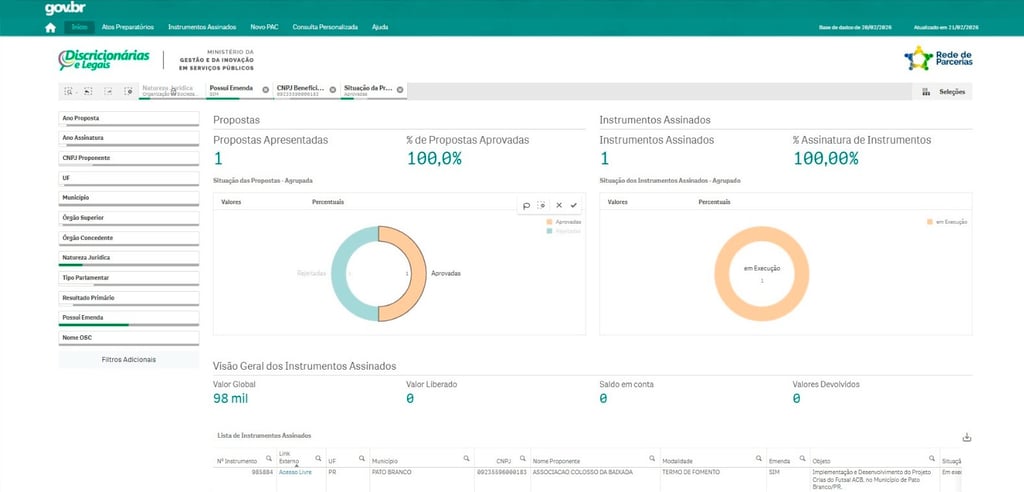This screenshot has height=492, width=1024.
Task: Open the smart search selection tool
Action: tap(68, 91)
